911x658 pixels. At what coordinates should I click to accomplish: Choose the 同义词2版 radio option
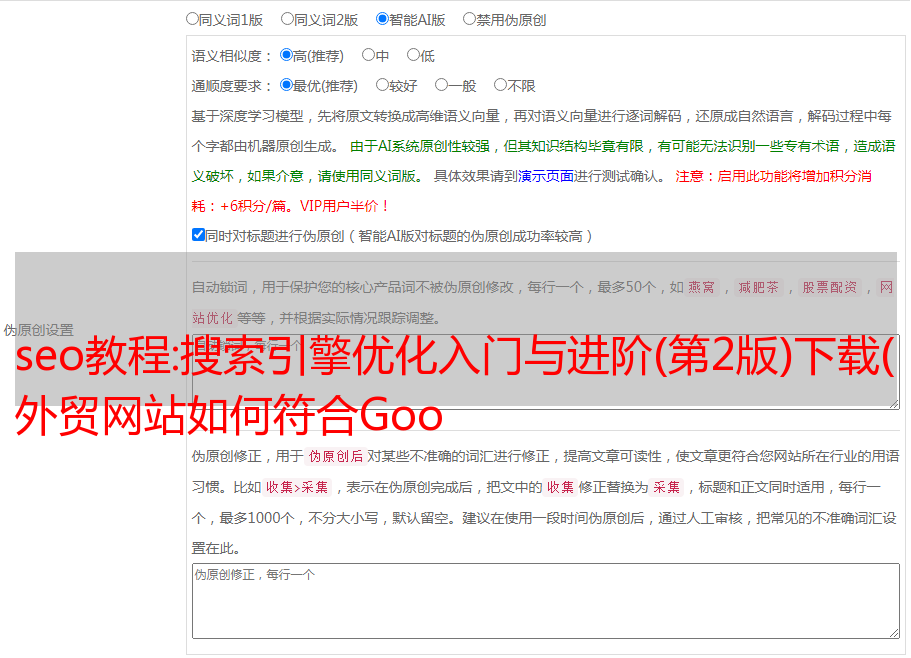[287, 19]
